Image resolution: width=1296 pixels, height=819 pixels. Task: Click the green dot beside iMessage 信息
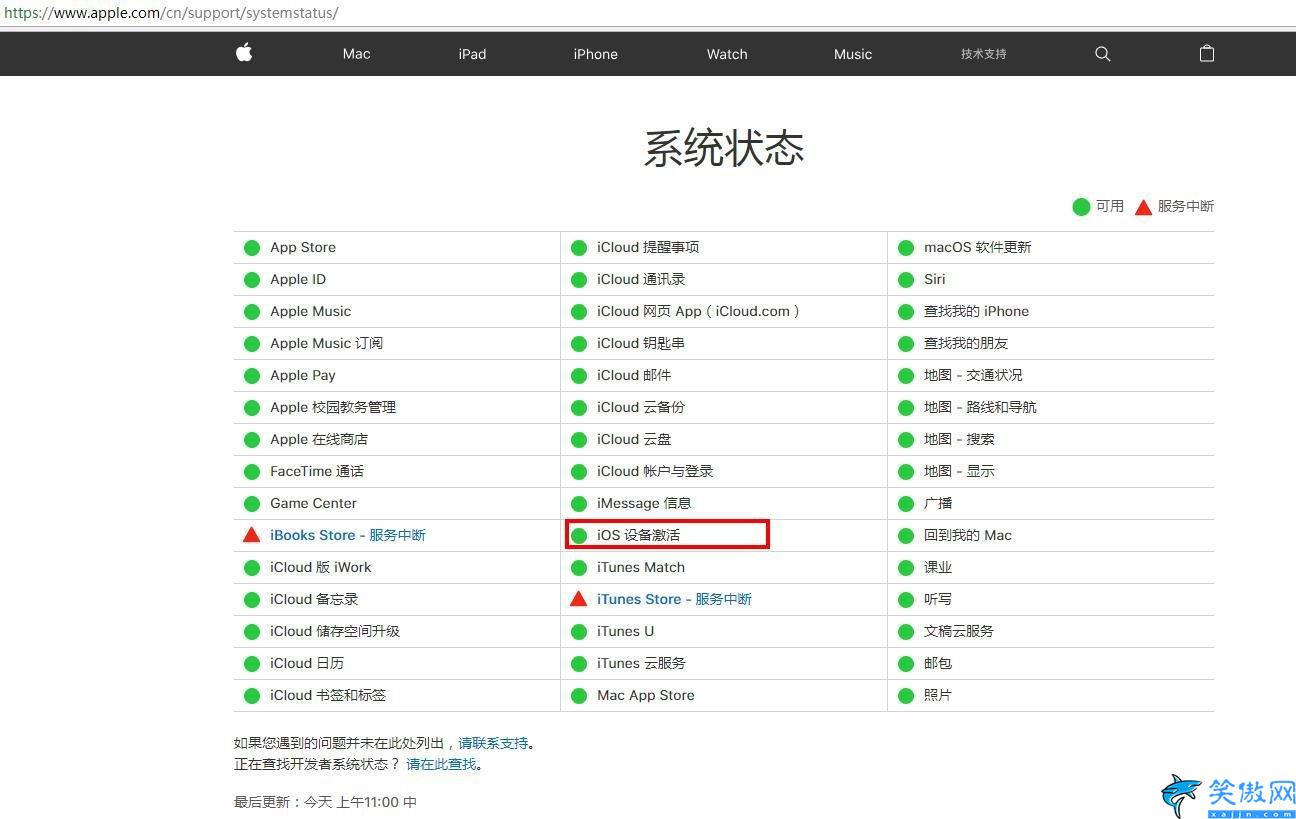pos(578,503)
